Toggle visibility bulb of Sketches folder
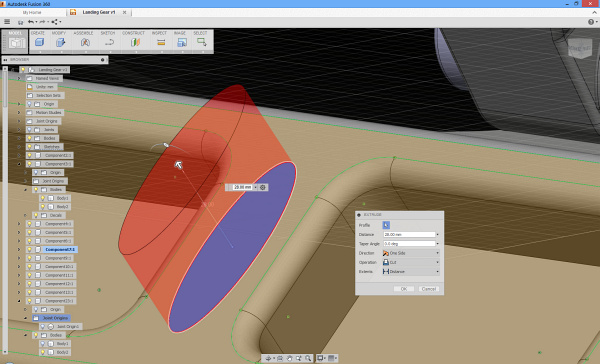This screenshot has height=364, width=600. click(x=29, y=147)
